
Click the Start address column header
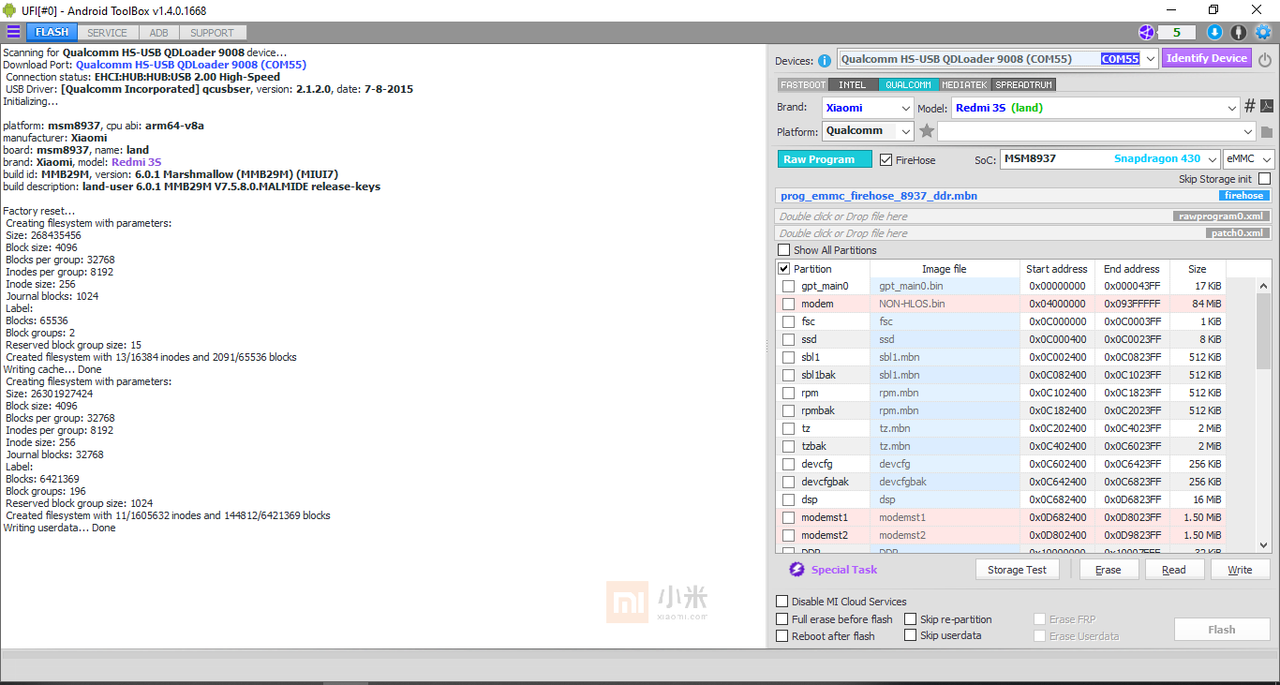[1056, 269]
